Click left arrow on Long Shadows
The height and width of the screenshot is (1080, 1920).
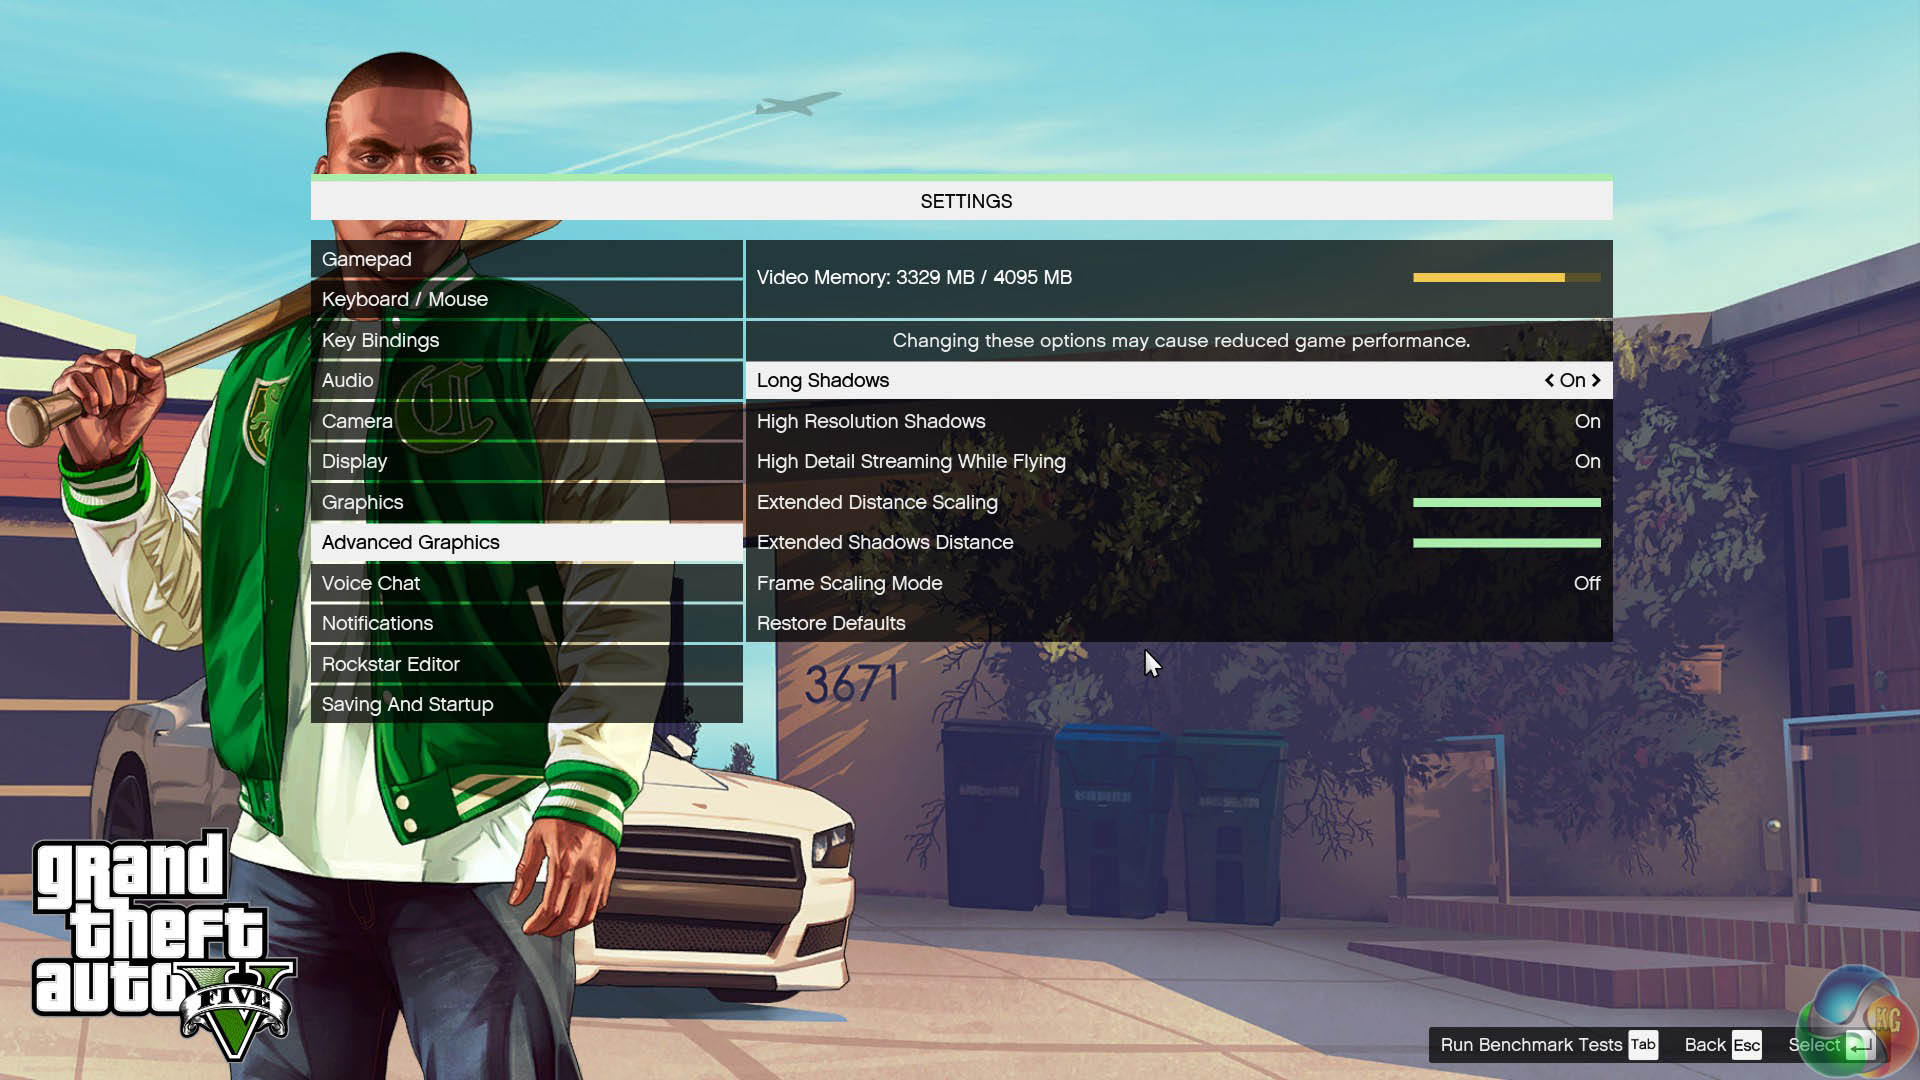point(1549,380)
